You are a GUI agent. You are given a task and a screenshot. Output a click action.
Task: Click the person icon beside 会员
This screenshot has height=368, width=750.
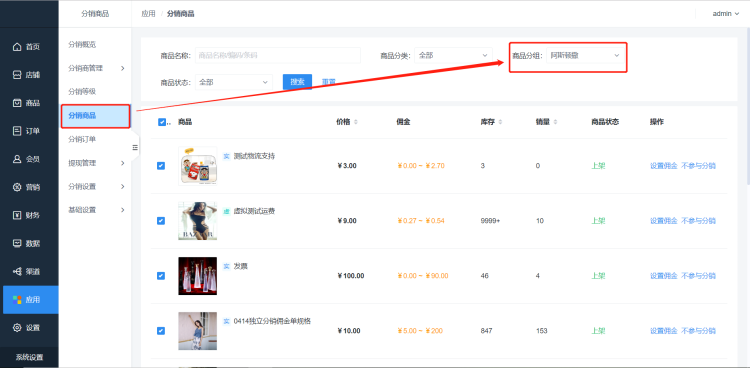click(17, 159)
